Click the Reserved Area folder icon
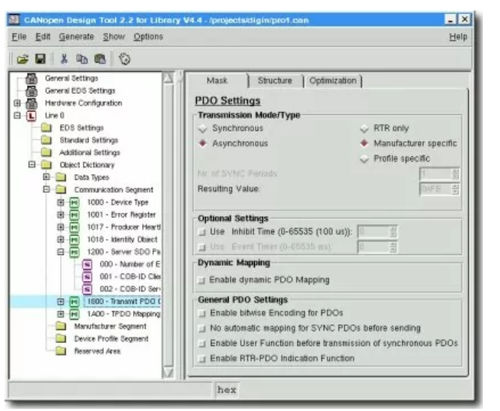The width and height of the screenshot is (500, 411). click(61, 351)
